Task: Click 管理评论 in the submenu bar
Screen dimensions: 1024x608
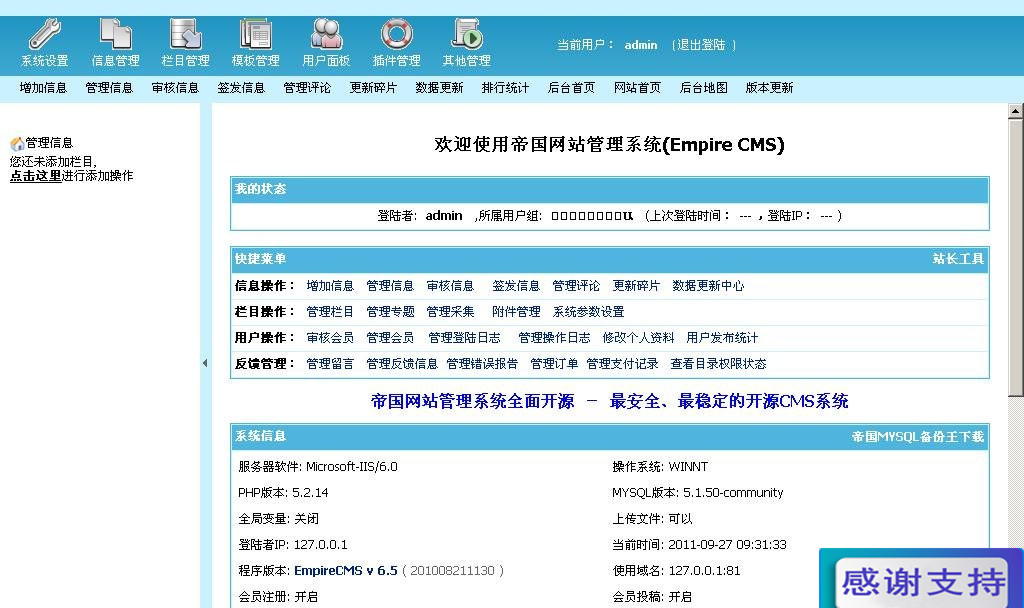Action: [307, 88]
